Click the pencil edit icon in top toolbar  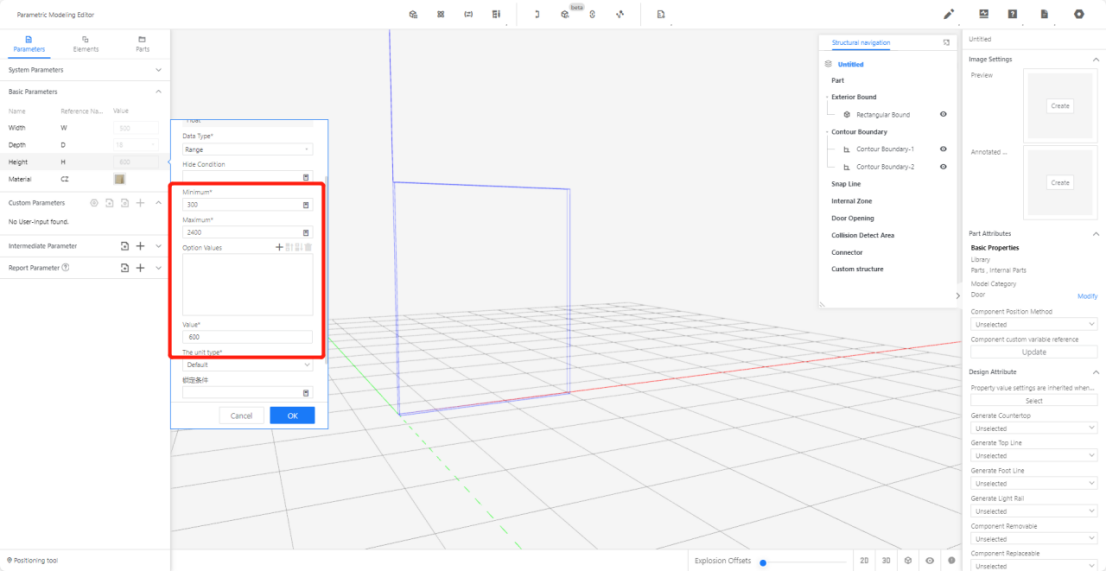(949, 14)
